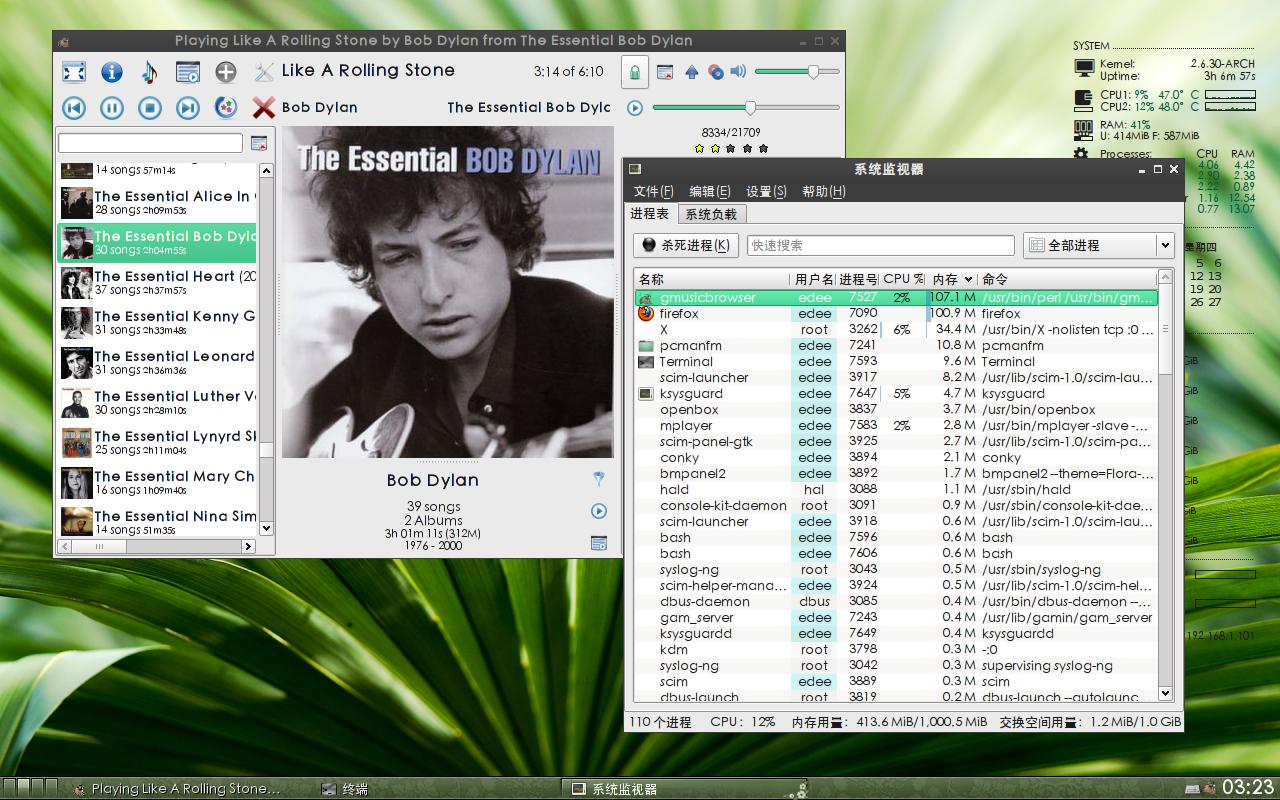Click the colored stars circle icon next to Next
Image resolution: width=1280 pixels, height=800 pixels.
click(226, 108)
